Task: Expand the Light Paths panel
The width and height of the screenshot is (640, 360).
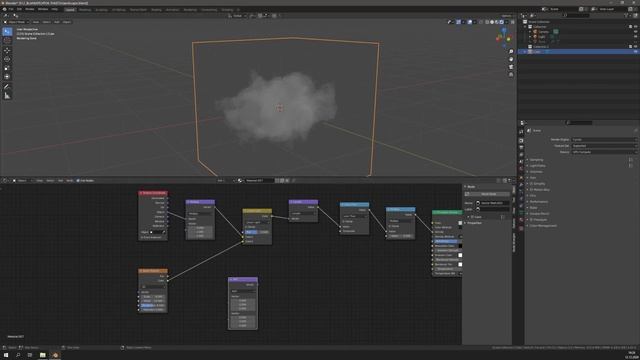Action: point(537,166)
